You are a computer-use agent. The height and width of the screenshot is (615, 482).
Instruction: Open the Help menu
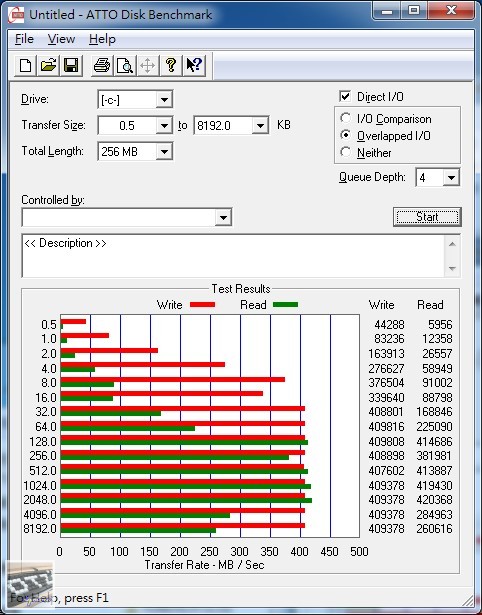(102, 39)
